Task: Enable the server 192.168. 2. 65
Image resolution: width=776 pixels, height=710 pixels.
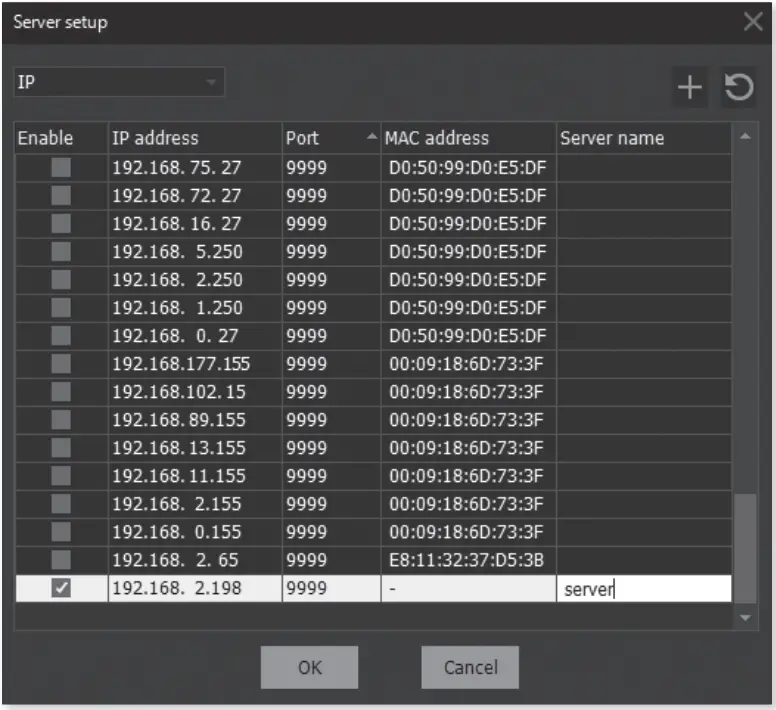Action: tap(61, 560)
